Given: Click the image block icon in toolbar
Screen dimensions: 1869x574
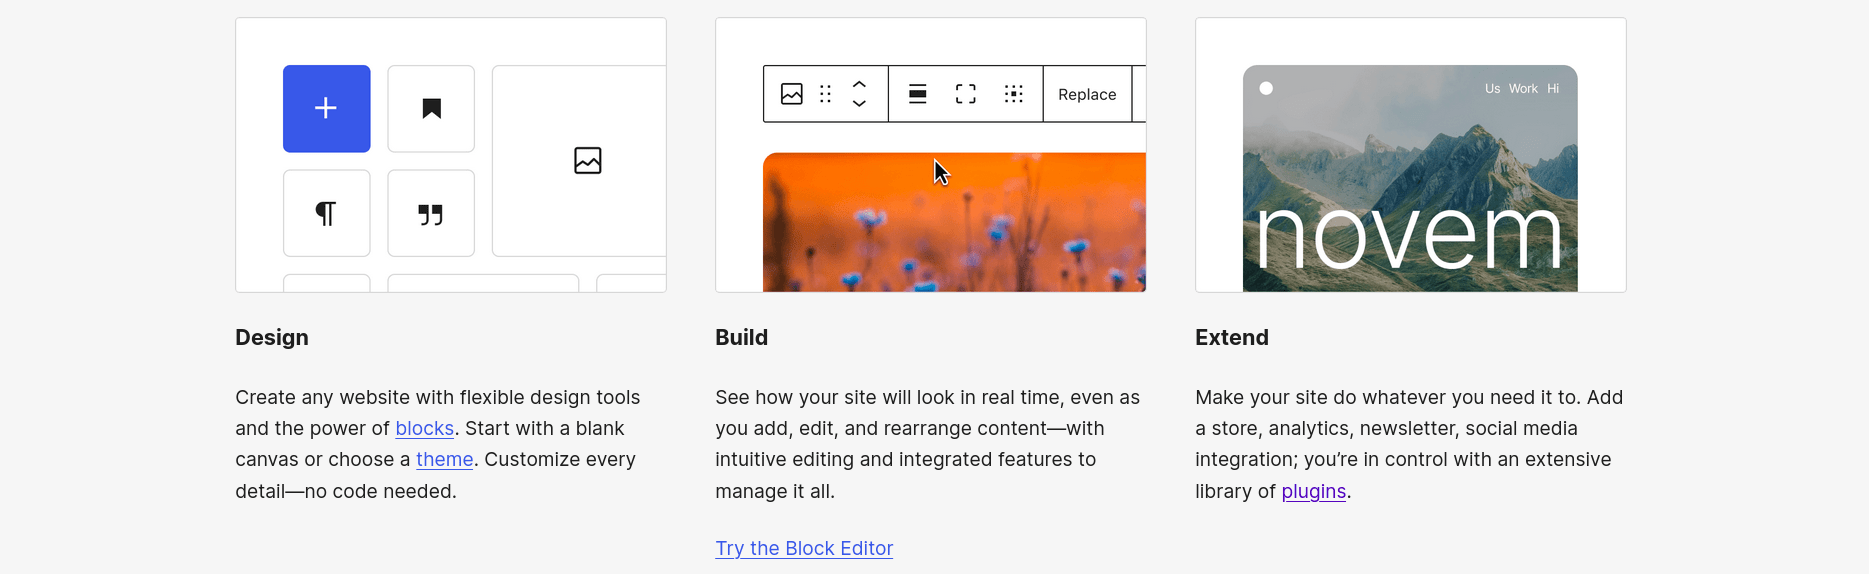Looking at the screenshot, I should point(792,94).
